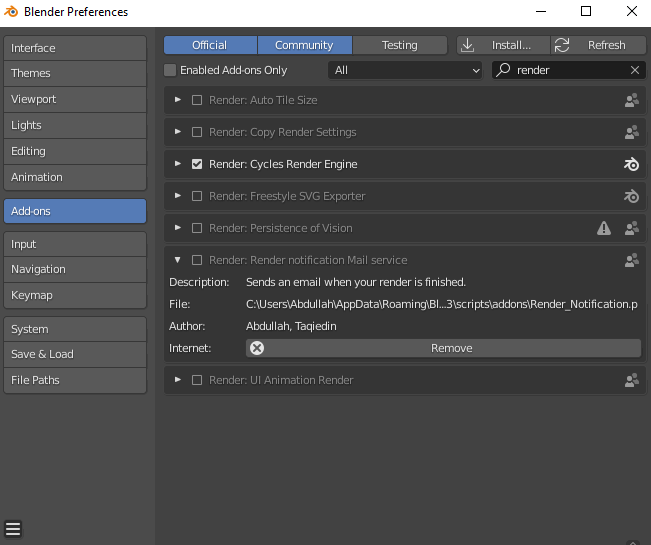Toggle Official add-ons filter
This screenshot has height=545, width=651.
click(210, 45)
